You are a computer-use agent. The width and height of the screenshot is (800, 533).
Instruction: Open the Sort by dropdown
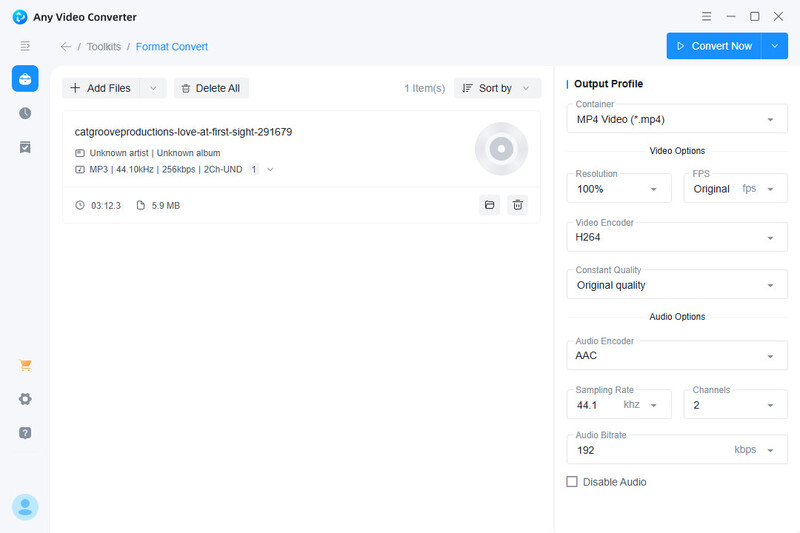point(497,88)
